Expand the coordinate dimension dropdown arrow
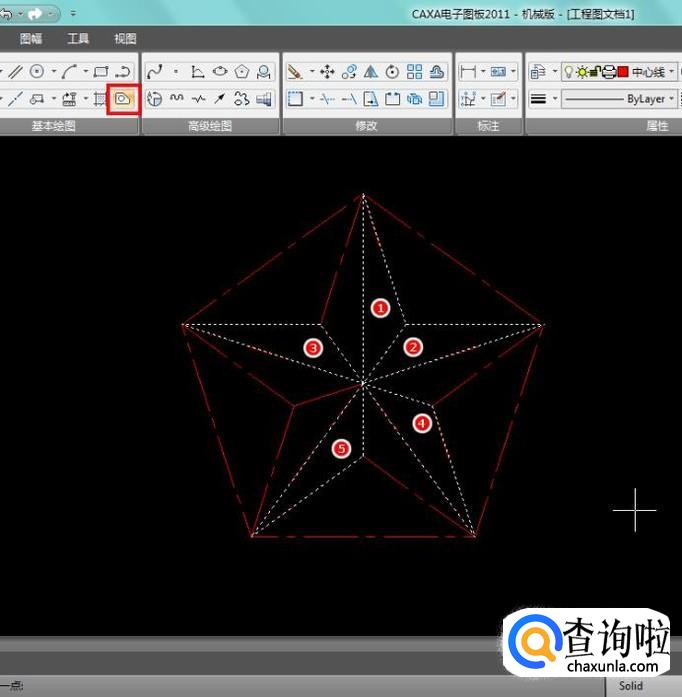 click(483, 98)
